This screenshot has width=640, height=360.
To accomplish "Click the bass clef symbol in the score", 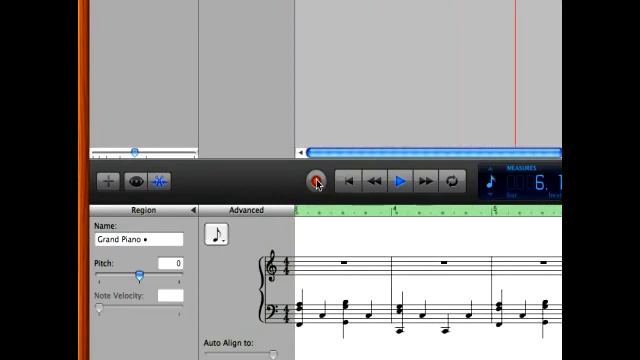I will click(272, 312).
